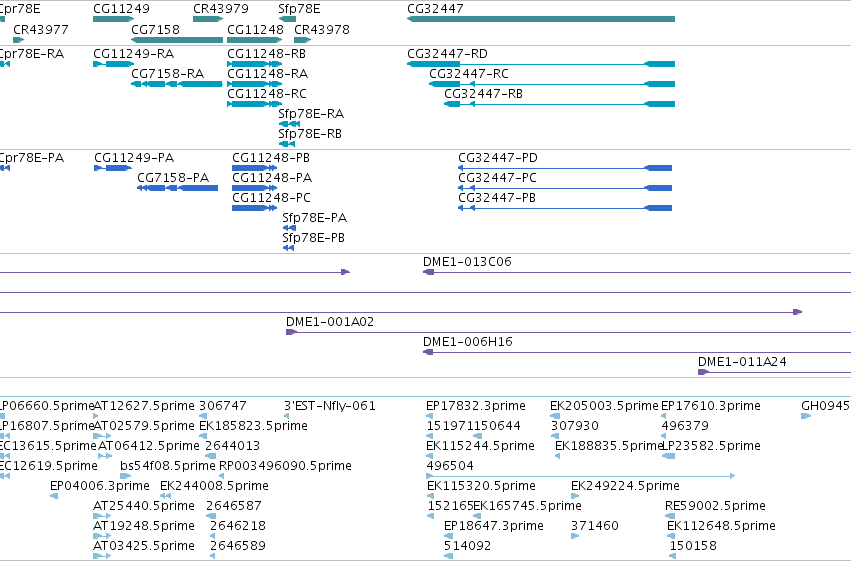Select transcript CG11248-RC
Screen dimensions: 851x561
255,104
